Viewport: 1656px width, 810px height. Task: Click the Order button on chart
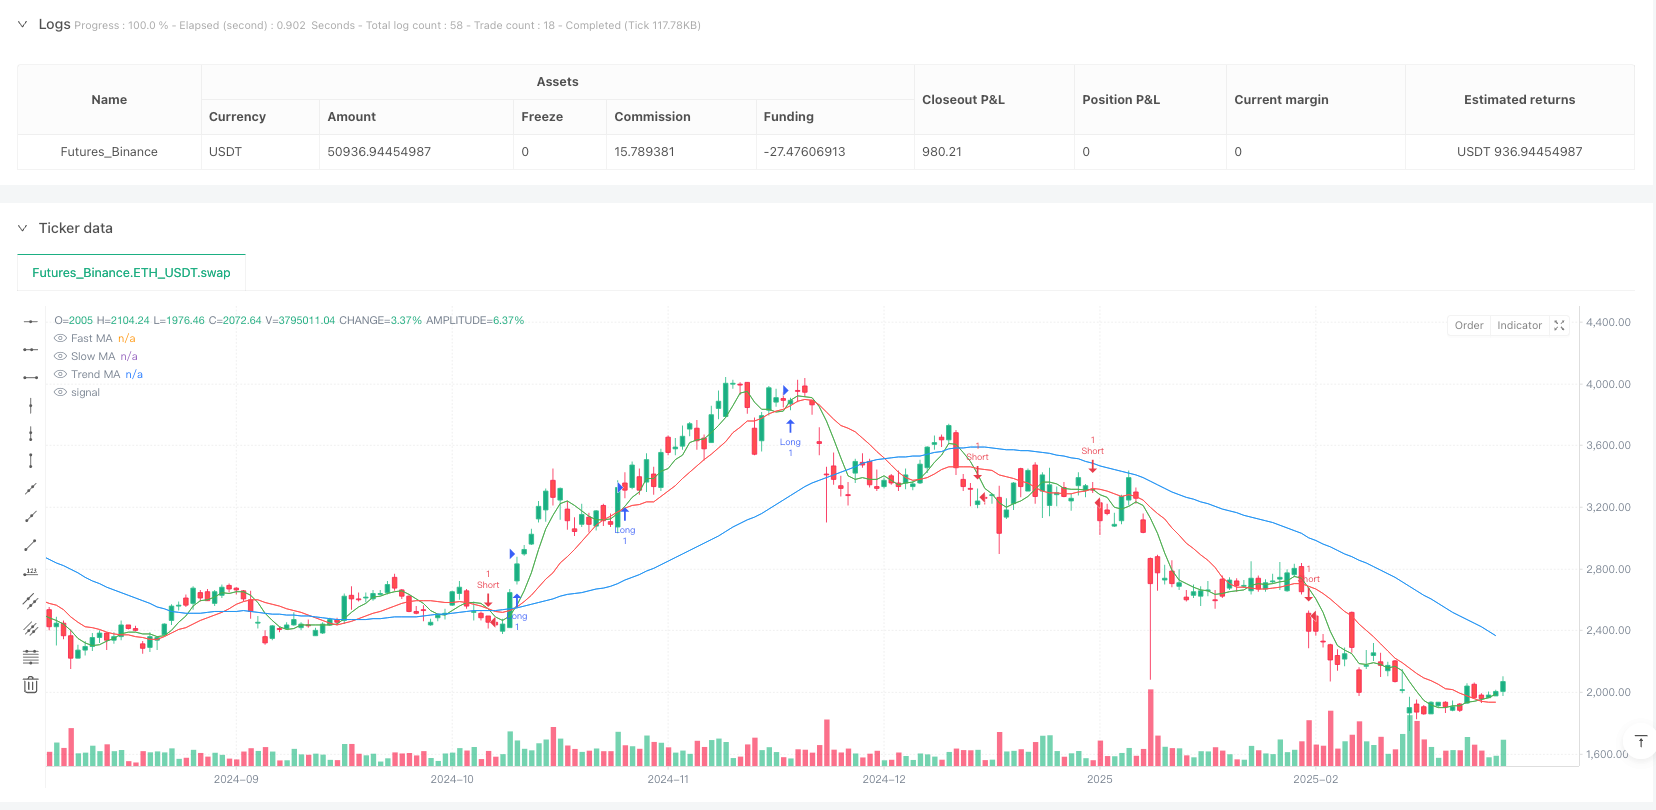point(1468,325)
